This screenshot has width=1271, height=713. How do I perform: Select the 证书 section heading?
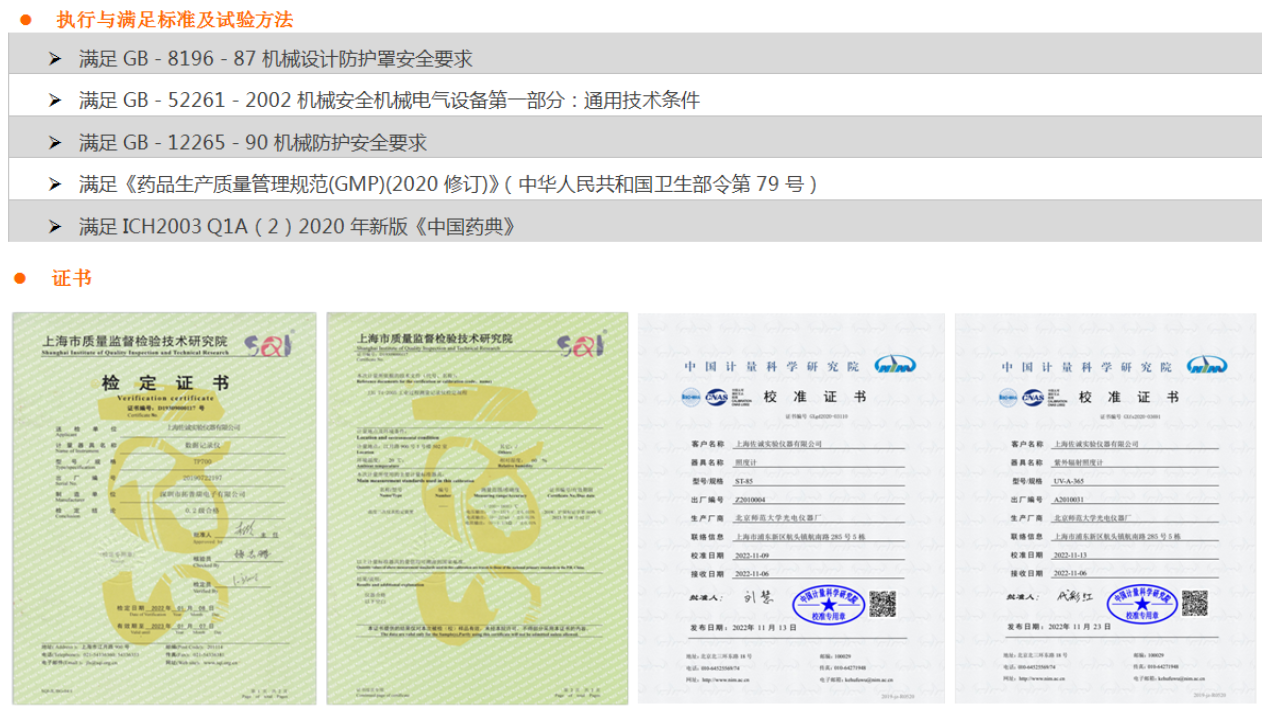pyautogui.click(x=72, y=278)
